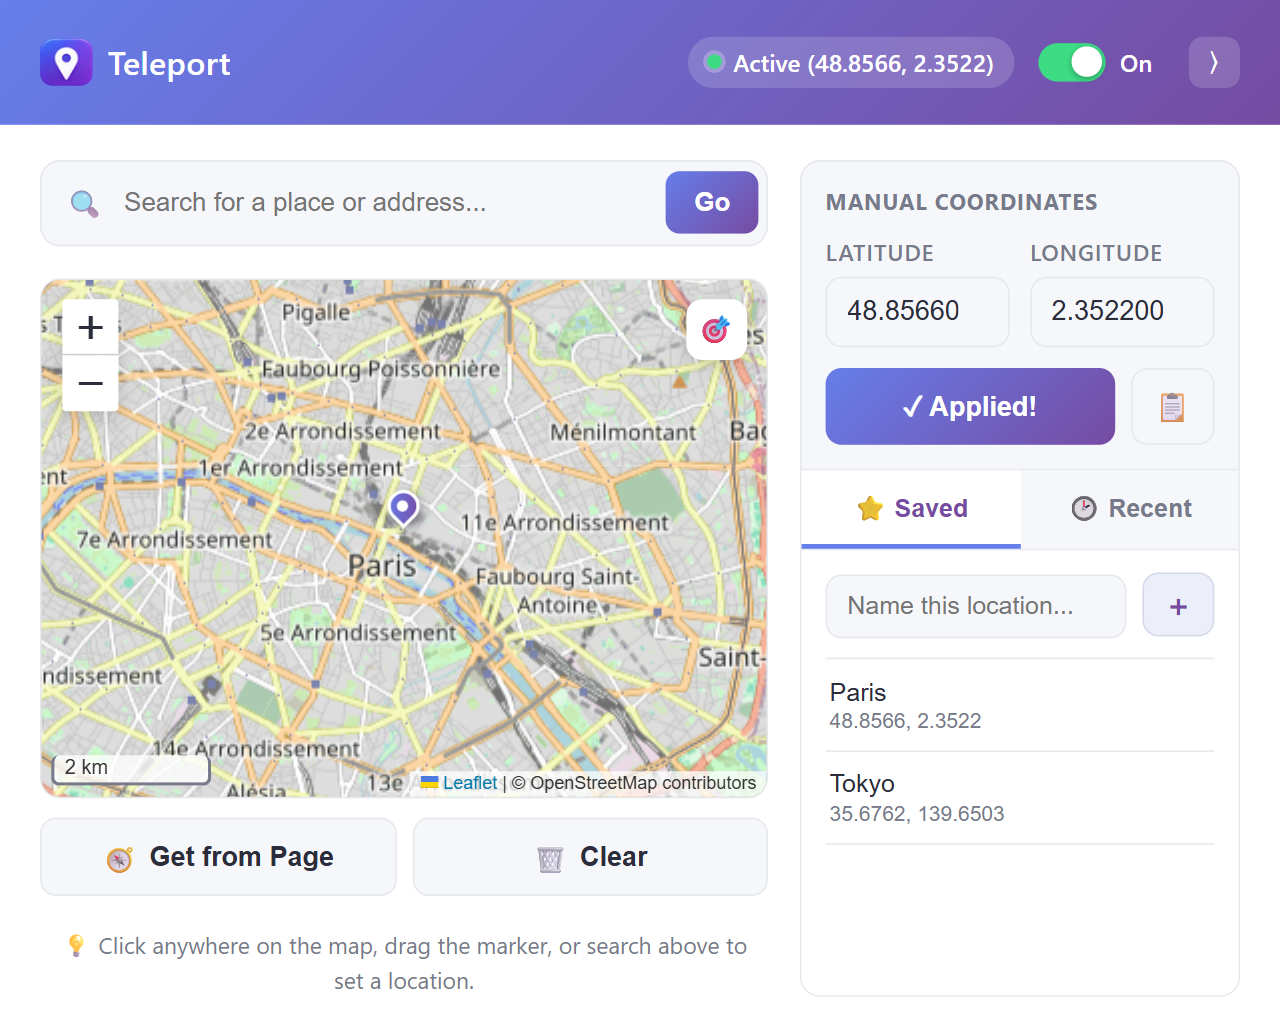Edit the Latitude input field
The image size is (1280, 1030).
pyautogui.click(x=917, y=311)
